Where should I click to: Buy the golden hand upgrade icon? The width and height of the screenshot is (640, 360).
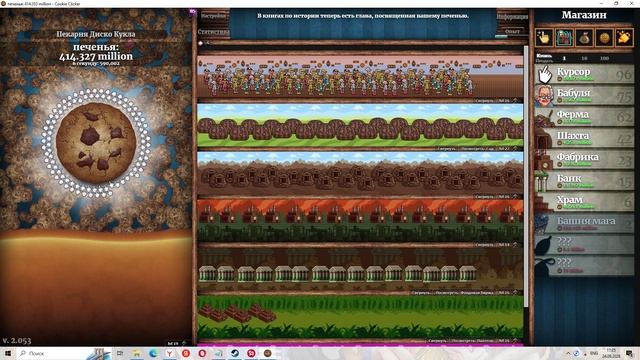click(624, 38)
